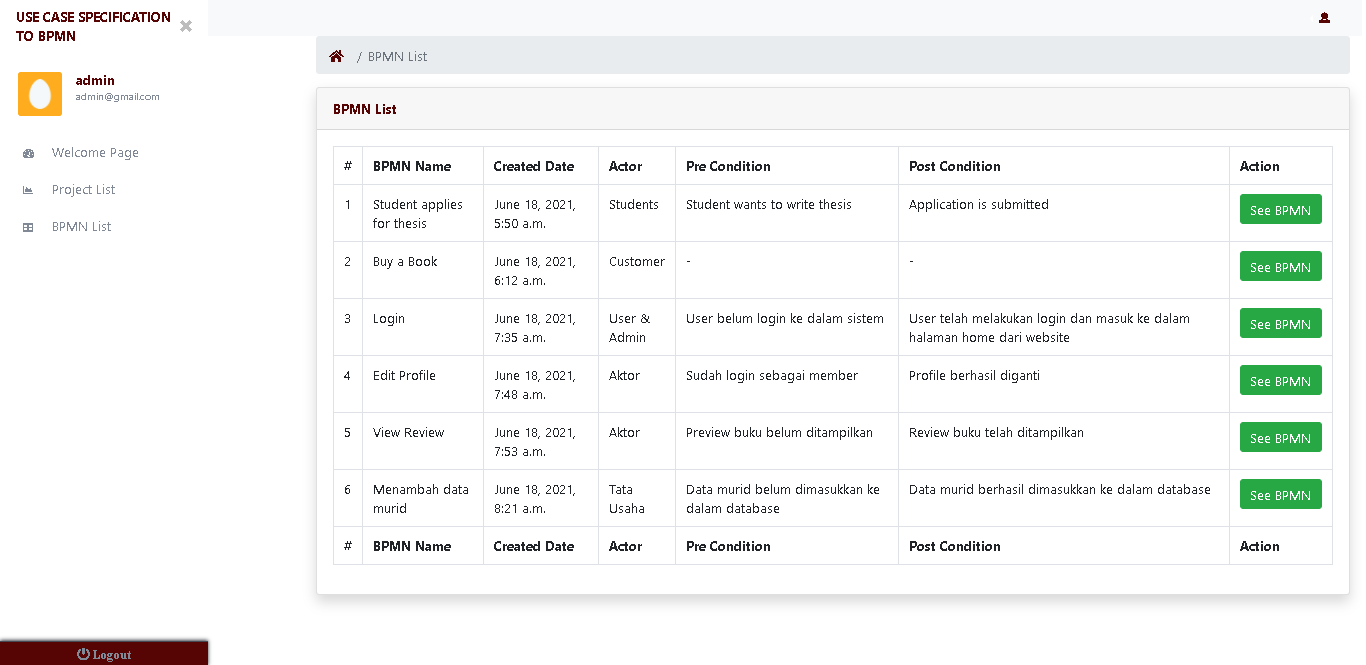See BPMN for Buy a Book
Image resolution: width=1366 pixels, height=665 pixels.
(x=1280, y=266)
